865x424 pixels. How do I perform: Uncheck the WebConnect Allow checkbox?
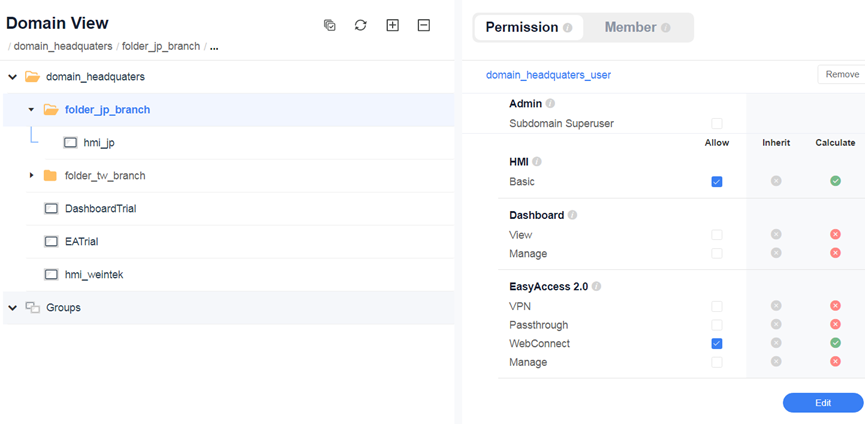[717, 344]
